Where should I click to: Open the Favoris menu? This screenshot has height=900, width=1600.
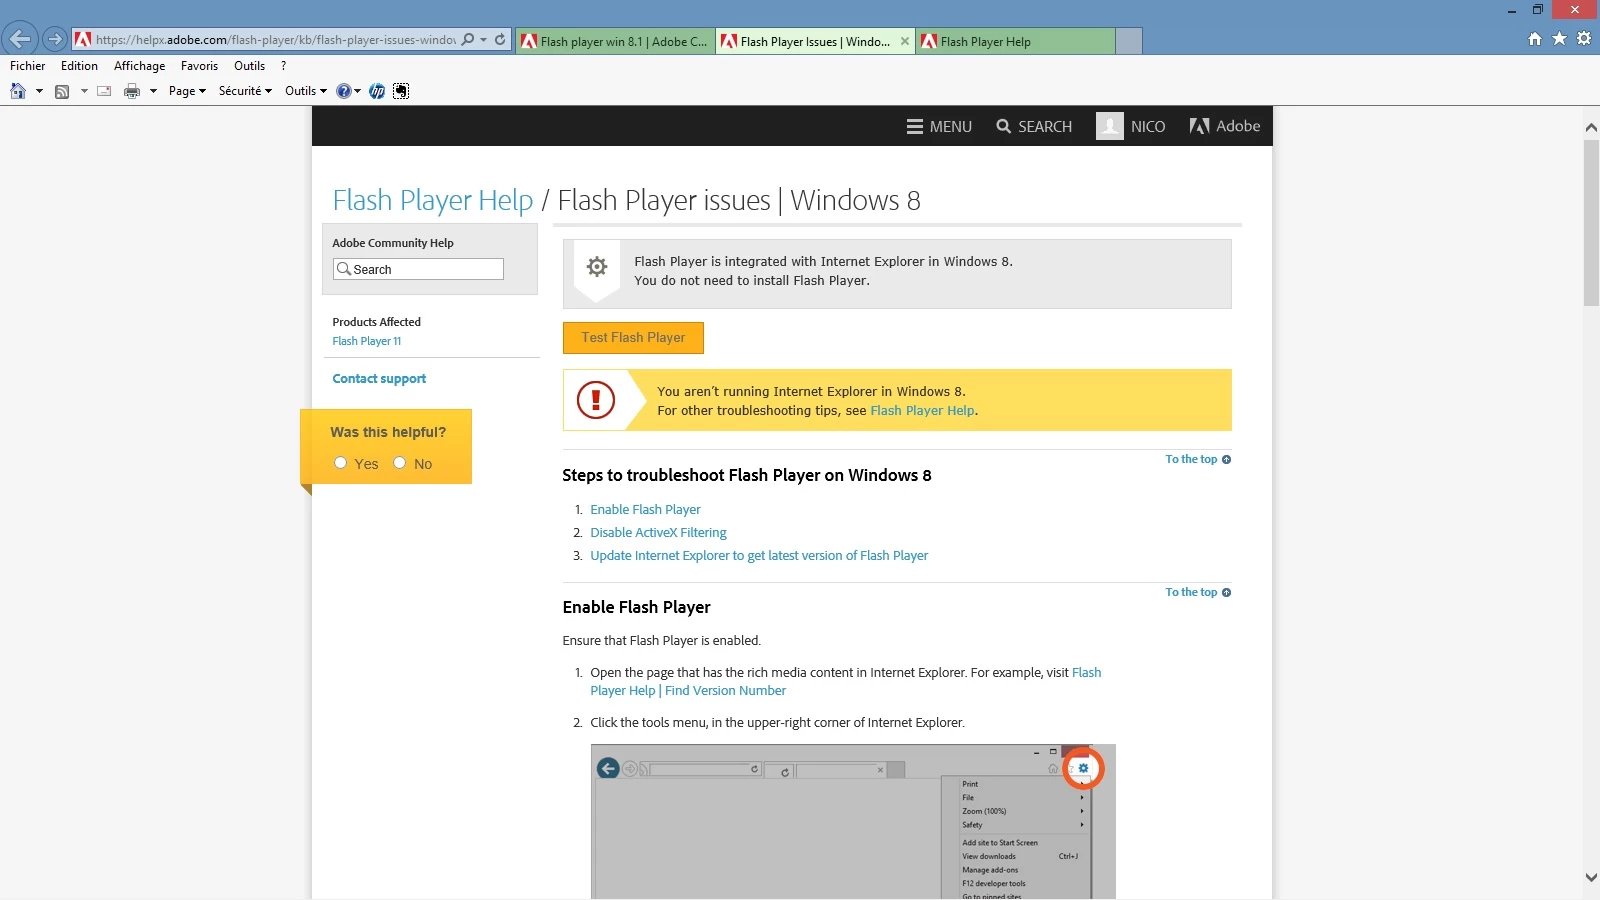(x=199, y=66)
